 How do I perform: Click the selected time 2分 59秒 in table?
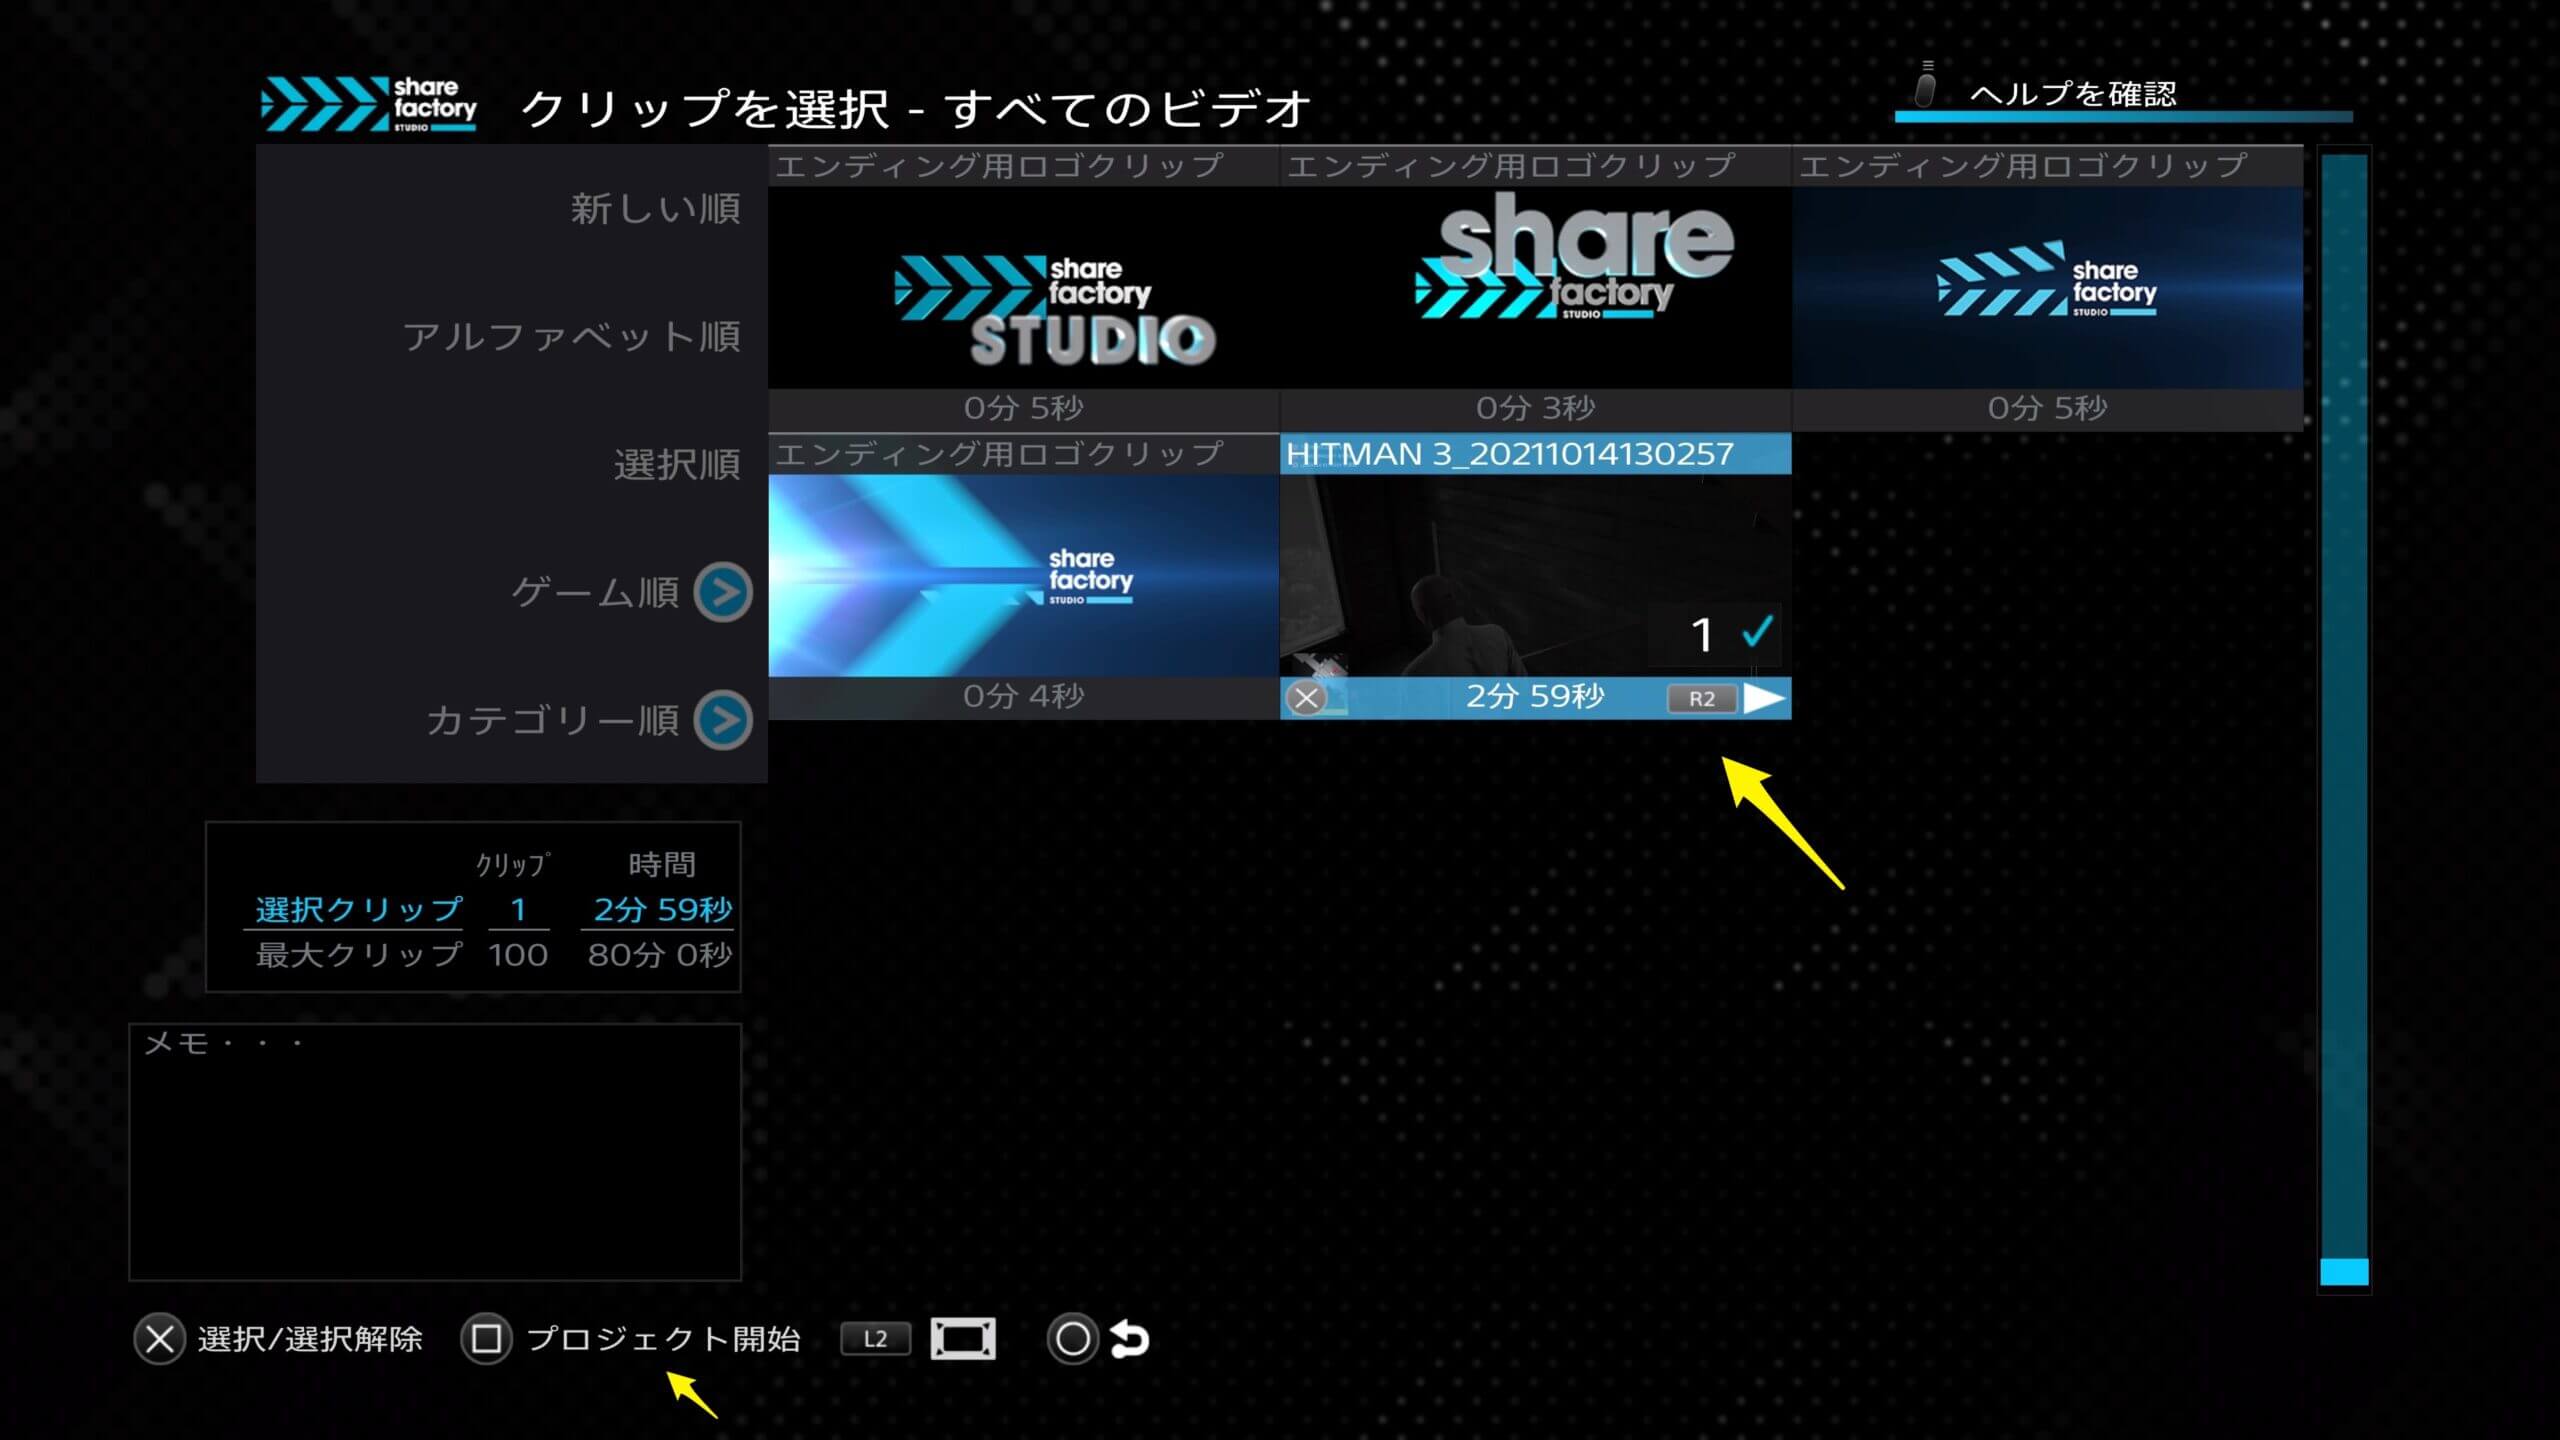pyautogui.click(x=662, y=909)
